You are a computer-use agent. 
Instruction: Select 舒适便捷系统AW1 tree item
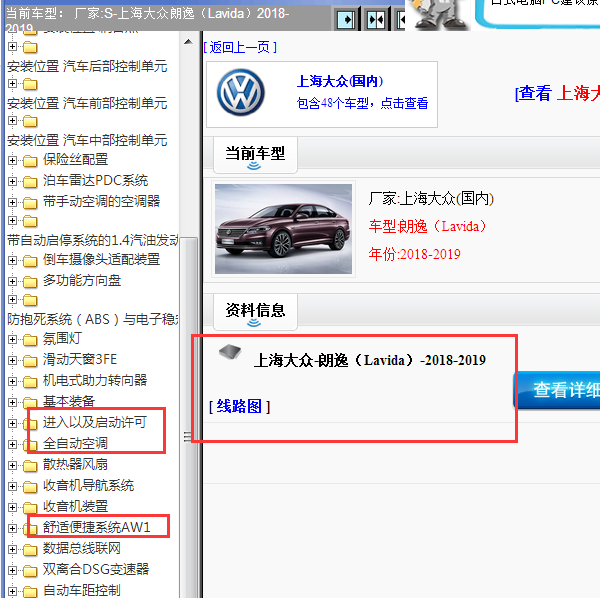pos(96,527)
